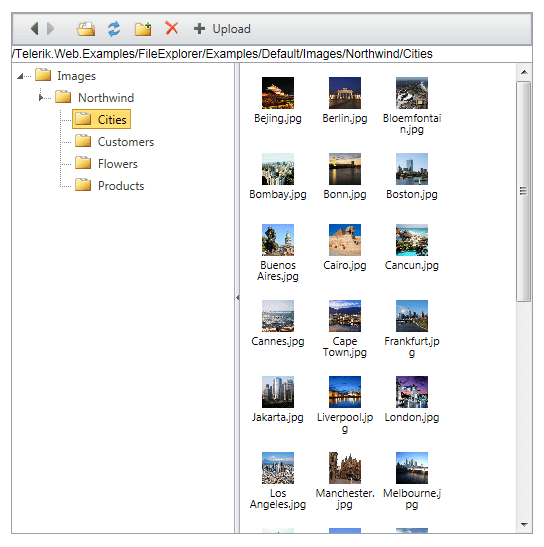Select the Buenos Aires.jpg thumbnail
The height and width of the screenshot is (547, 544).
[x=278, y=240]
